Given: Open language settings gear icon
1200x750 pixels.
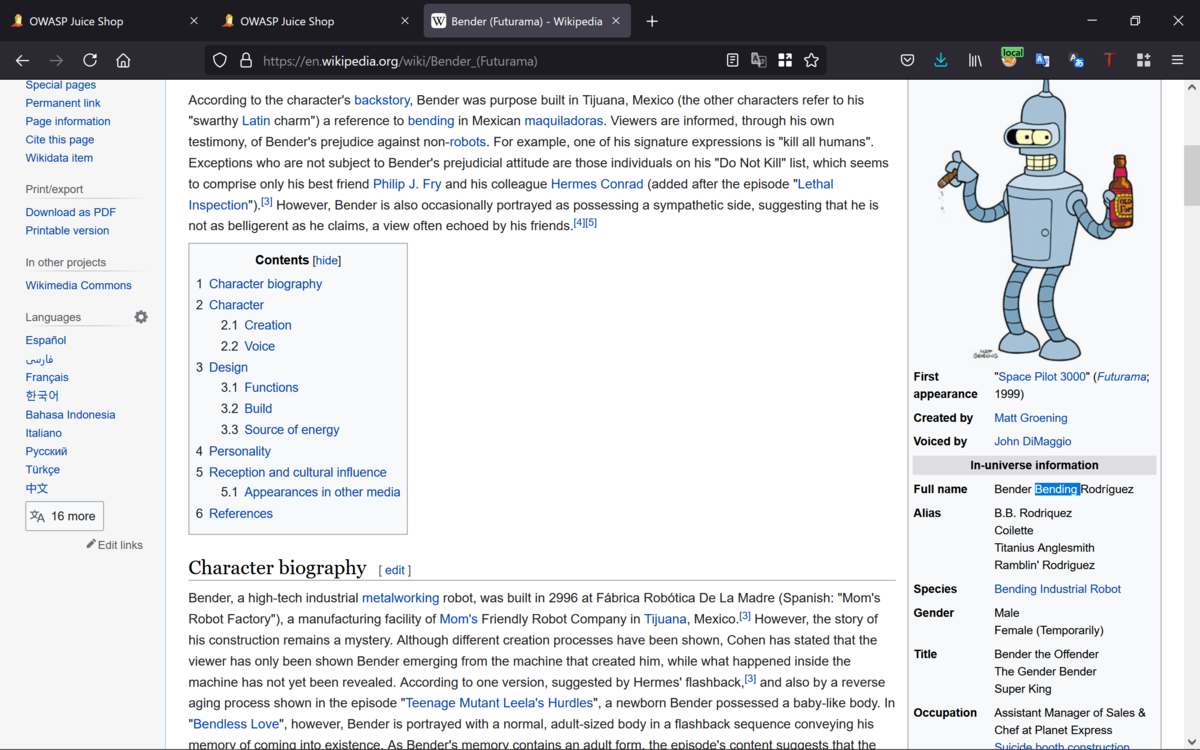Looking at the screenshot, I should click(141, 317).
